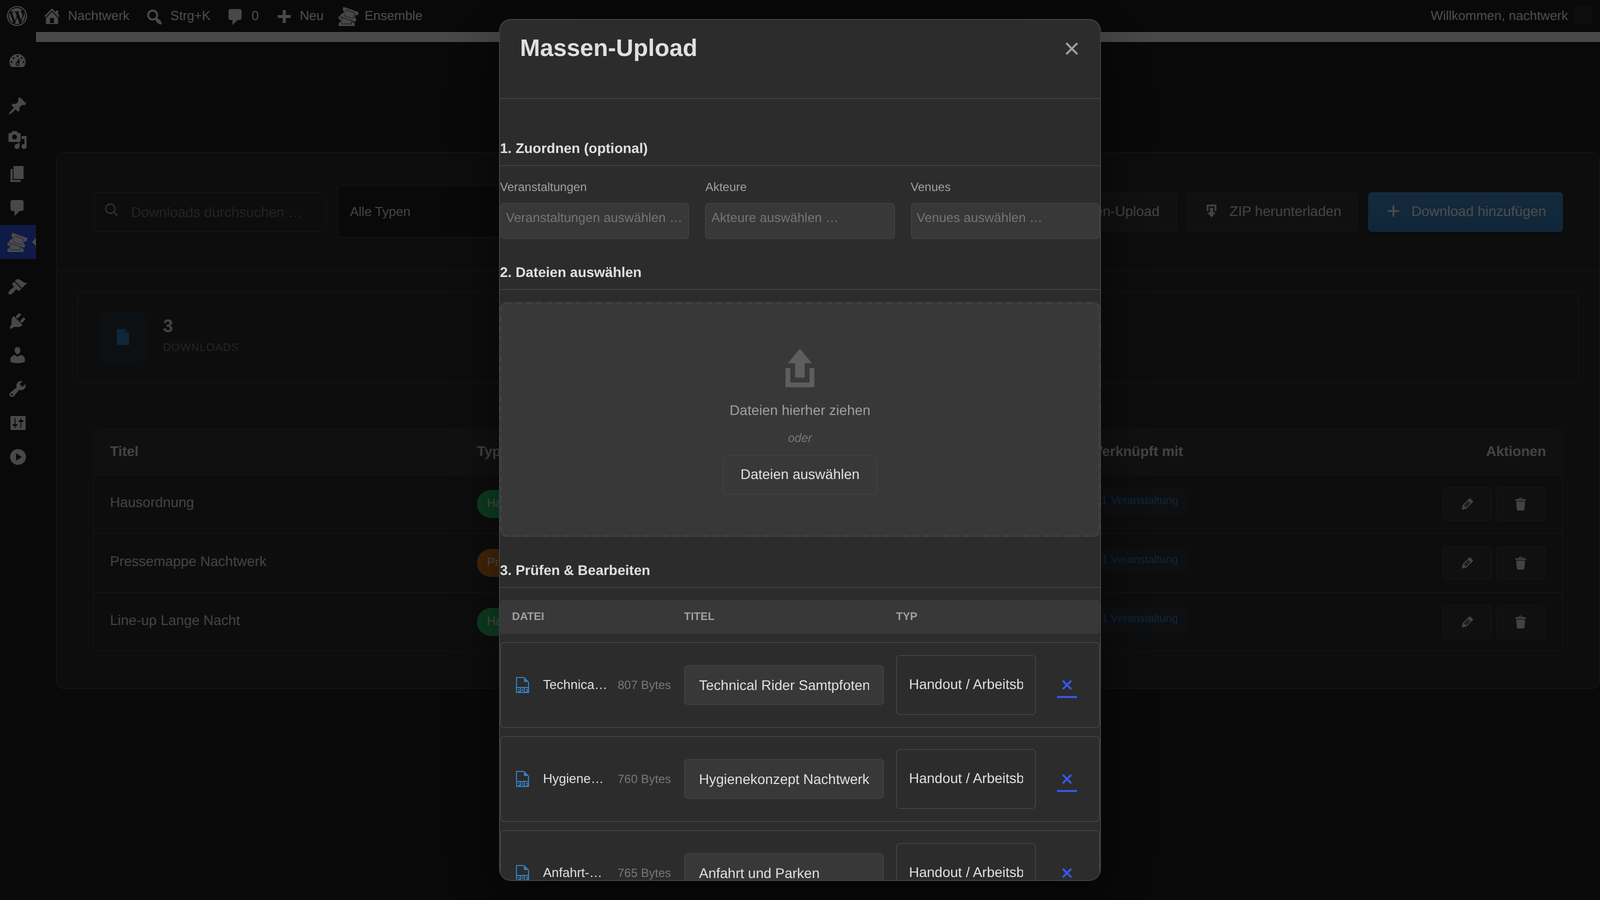
Task: Open Neu menu in admin bar
Action: (x=300, y=16)
